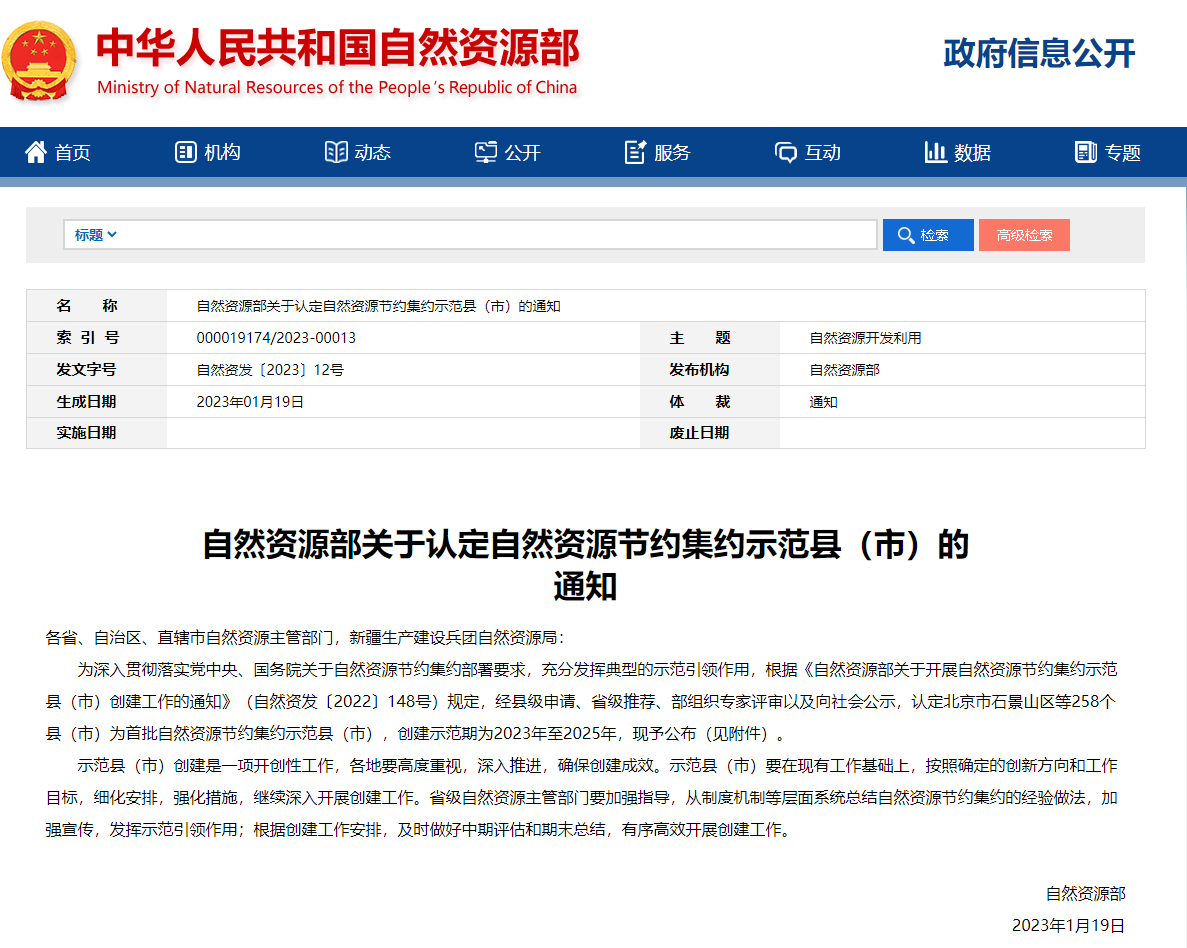1187x948 pixels.
Task: Click the 机构 organization icon
Action: coord(185,152)
